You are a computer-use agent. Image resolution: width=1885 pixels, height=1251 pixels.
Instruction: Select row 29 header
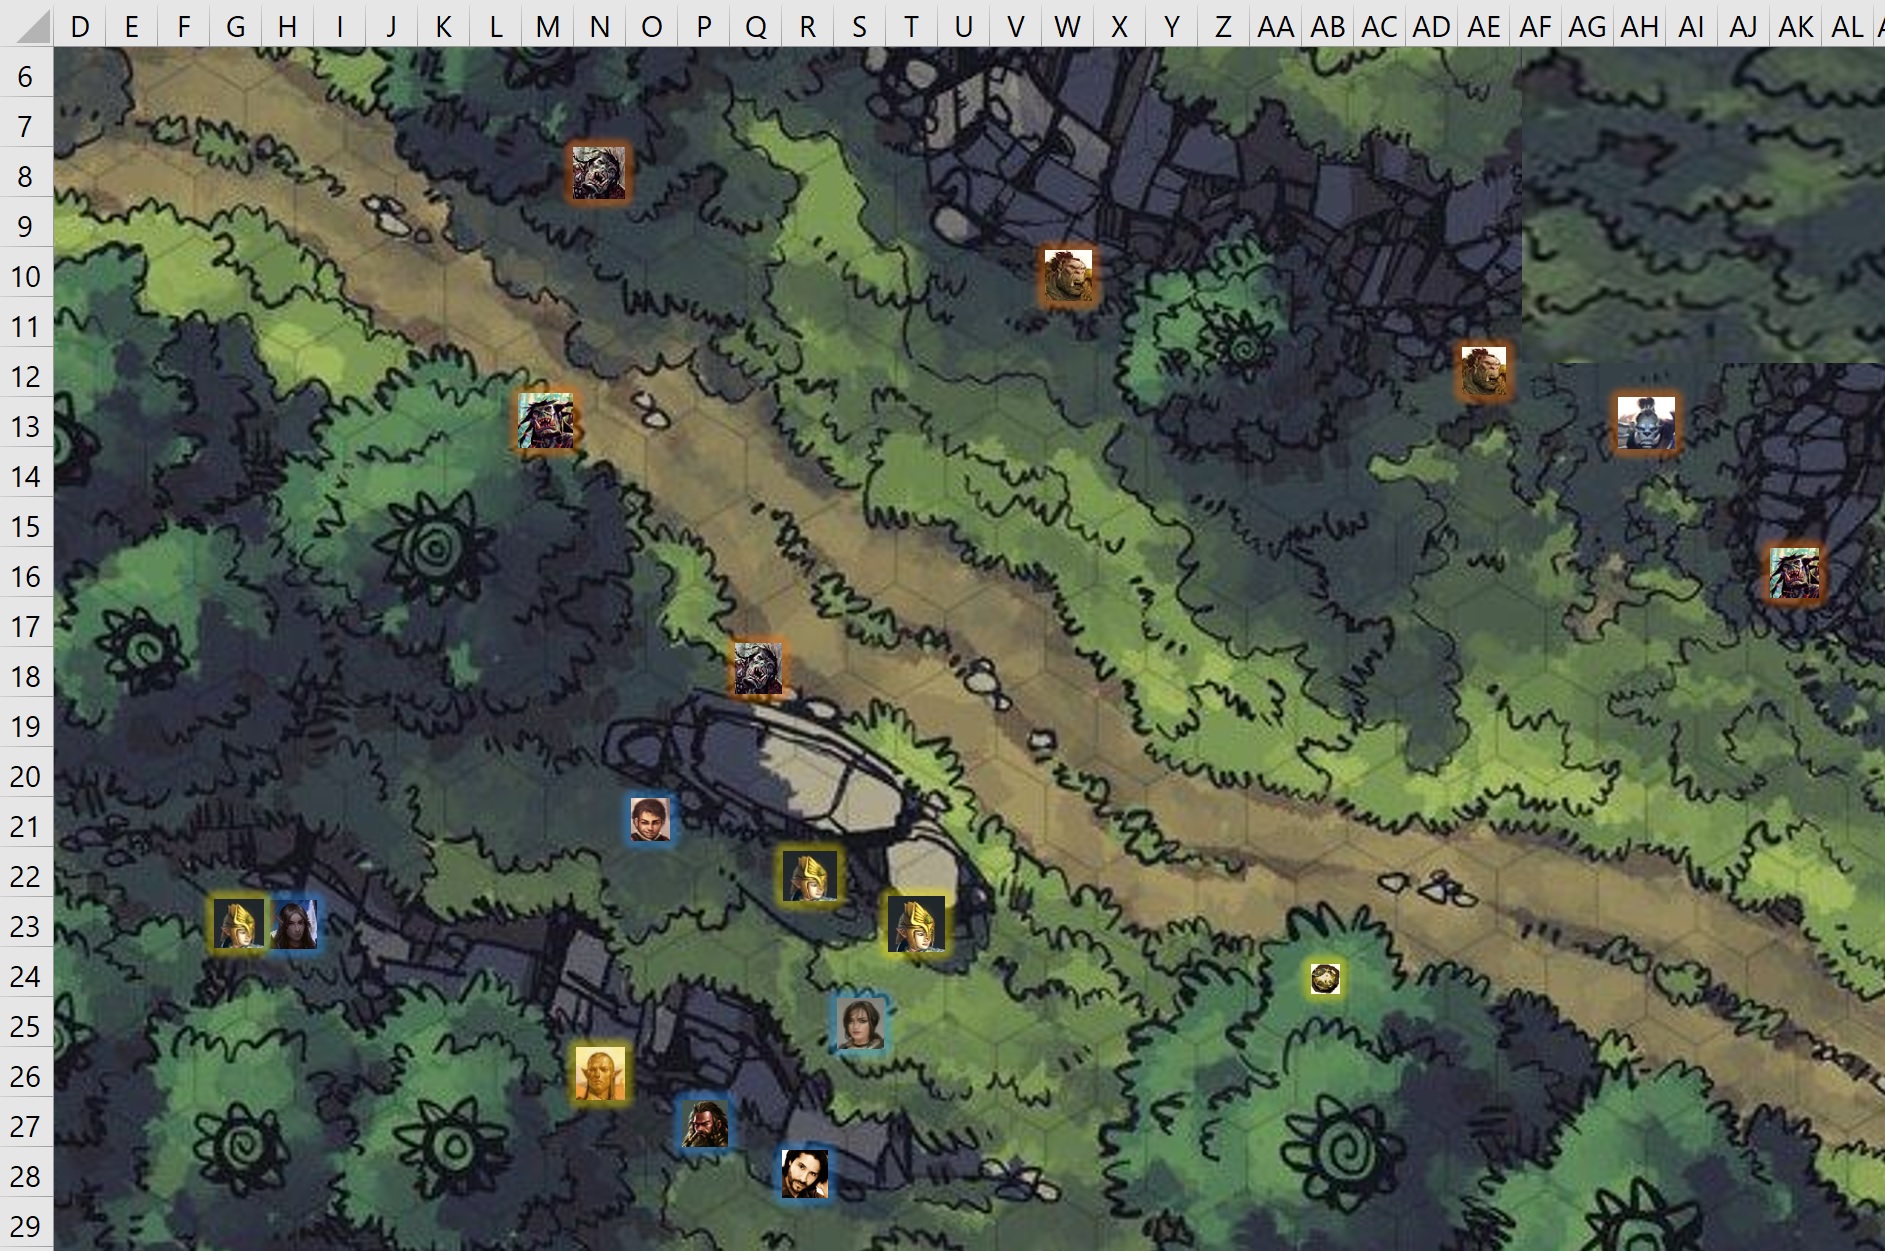[x=26, y=1226]
